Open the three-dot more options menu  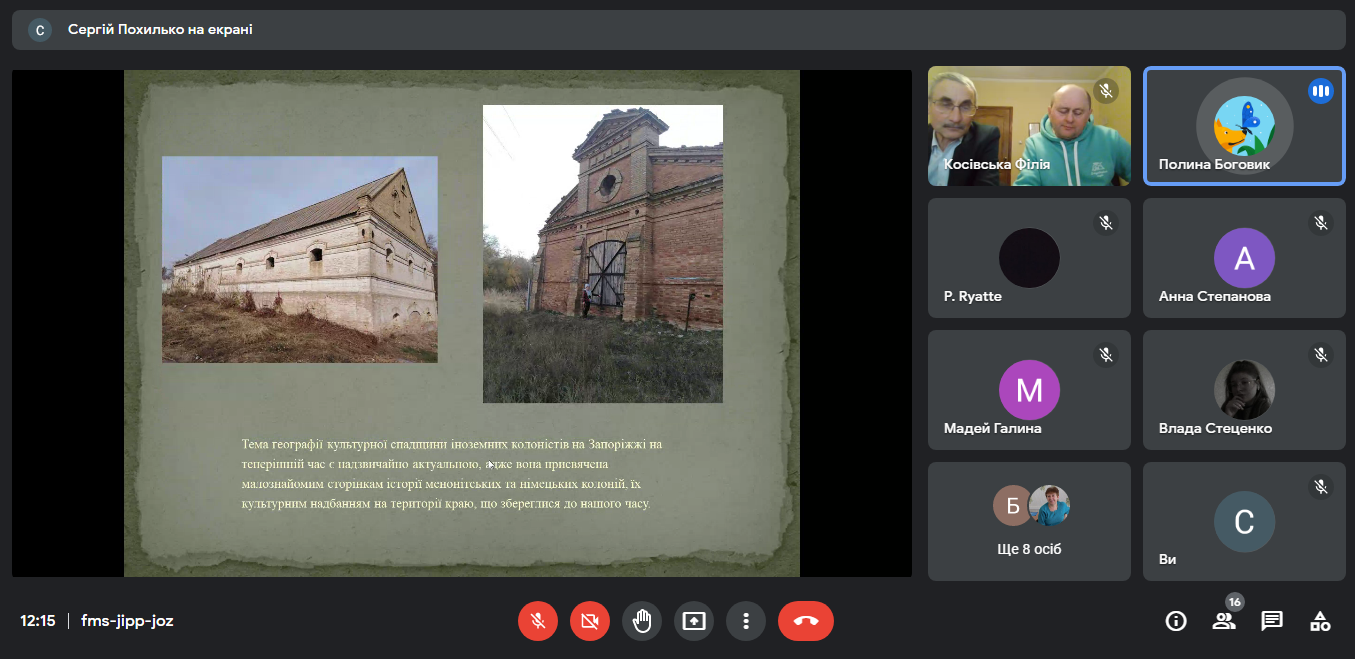(x=745, y=621)
